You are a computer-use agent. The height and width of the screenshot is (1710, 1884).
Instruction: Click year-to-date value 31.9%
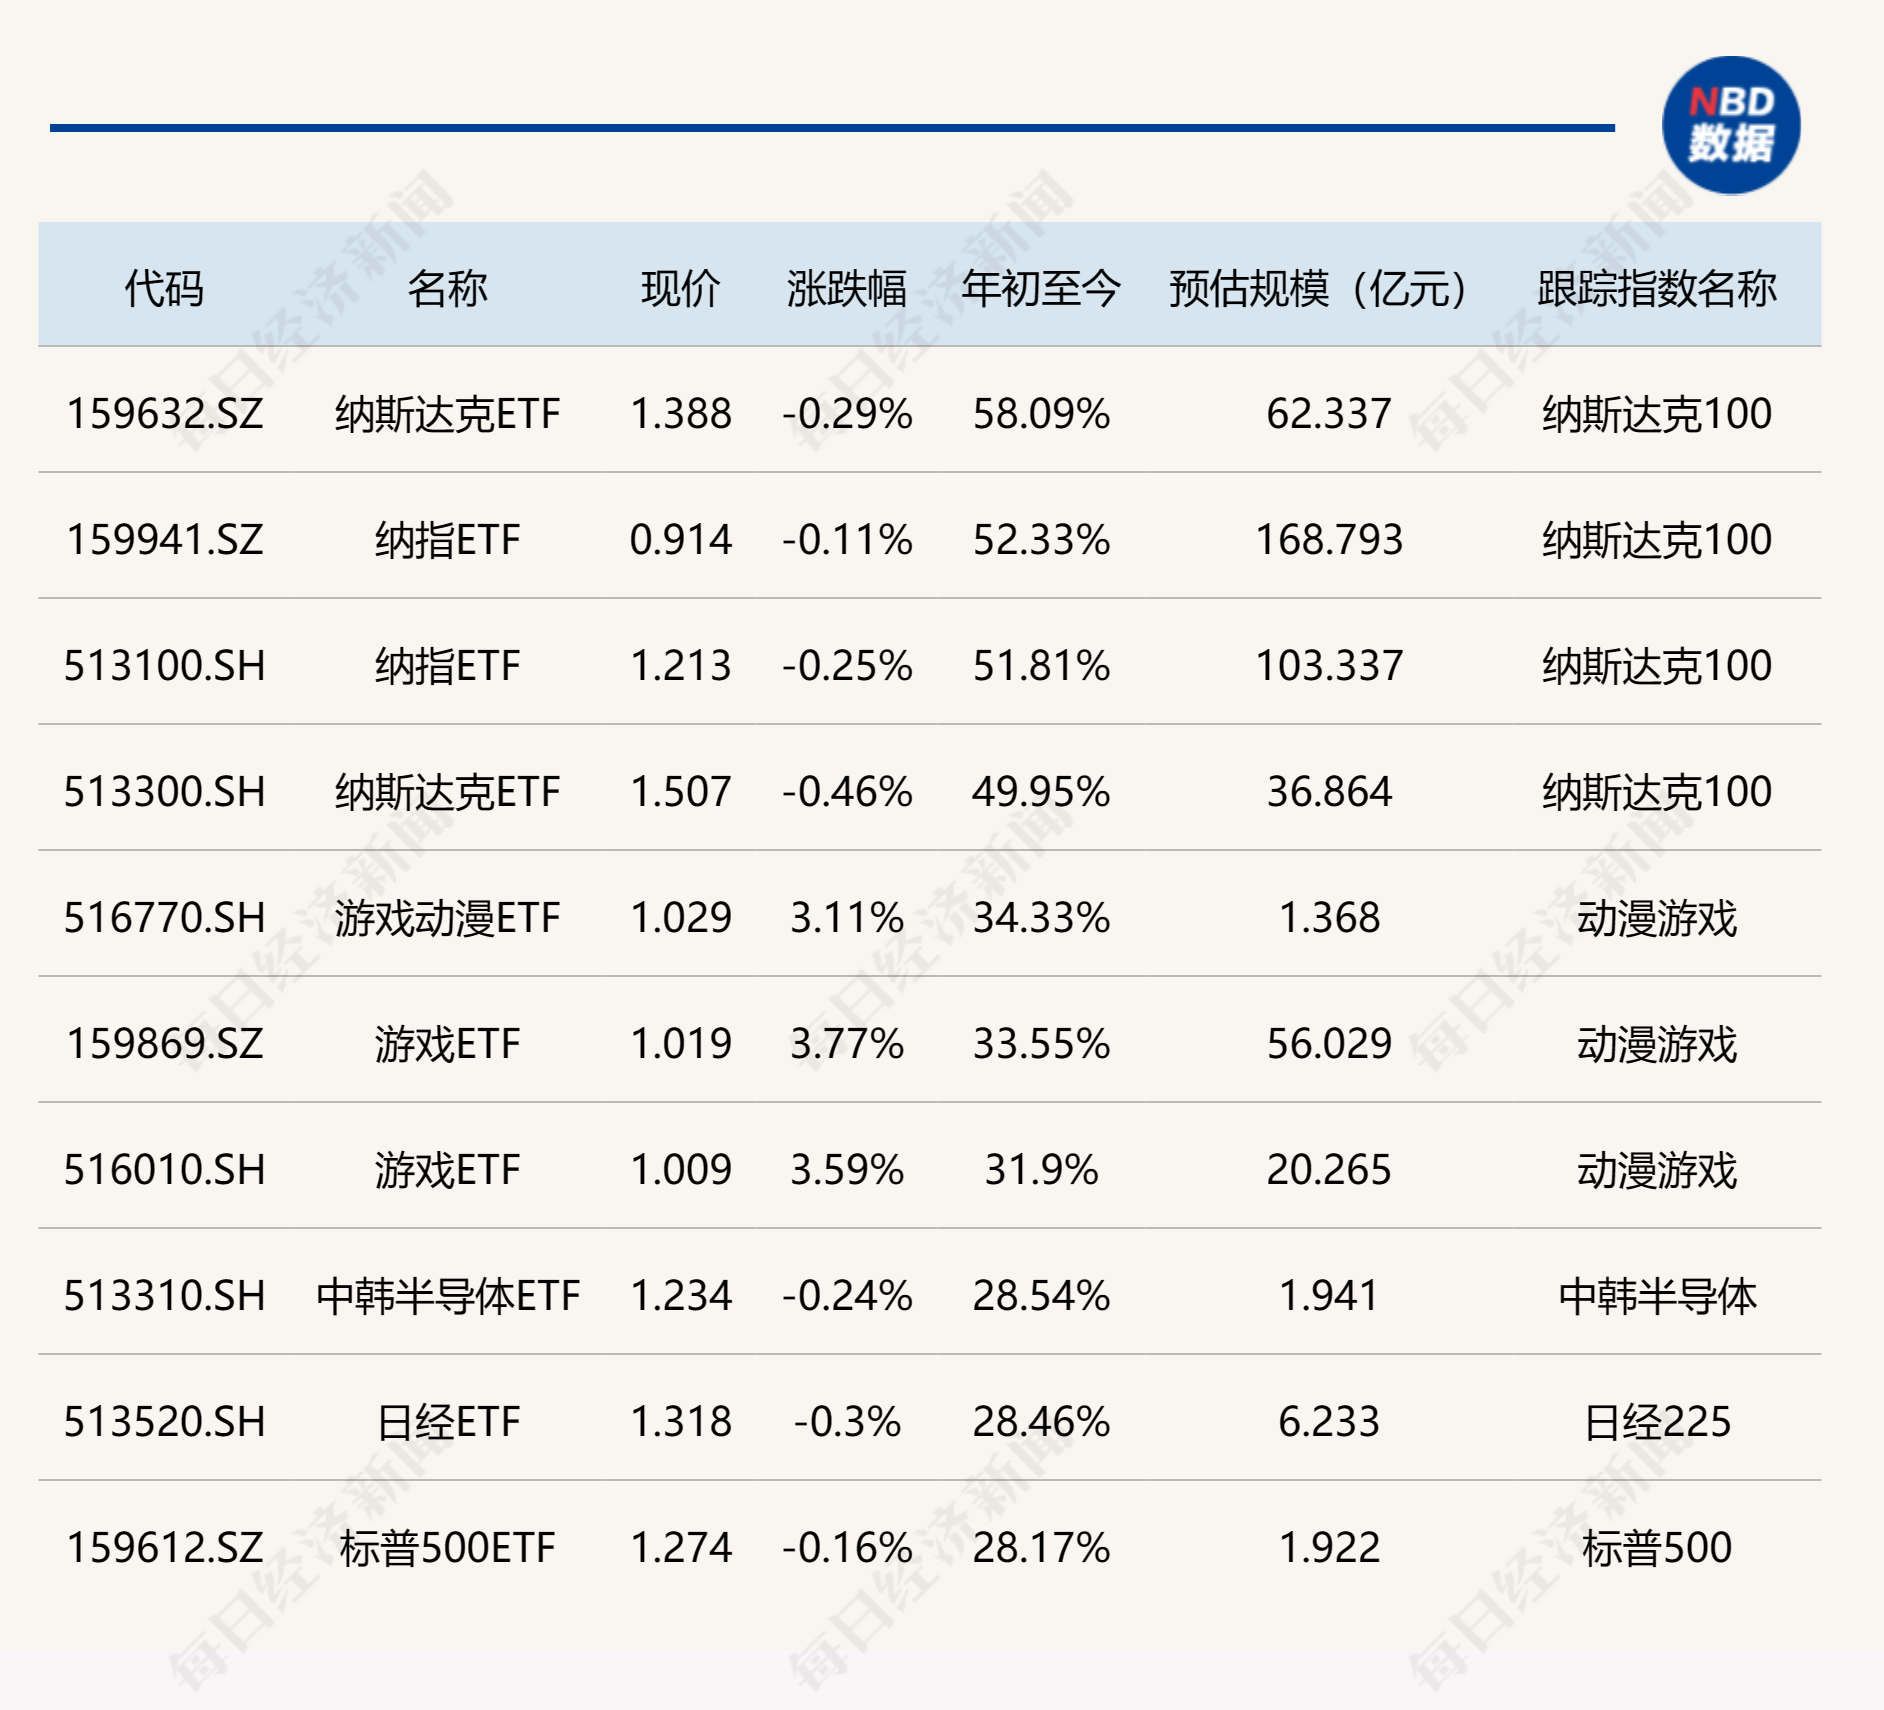pyautogui.click(x=1041, y=1170)
